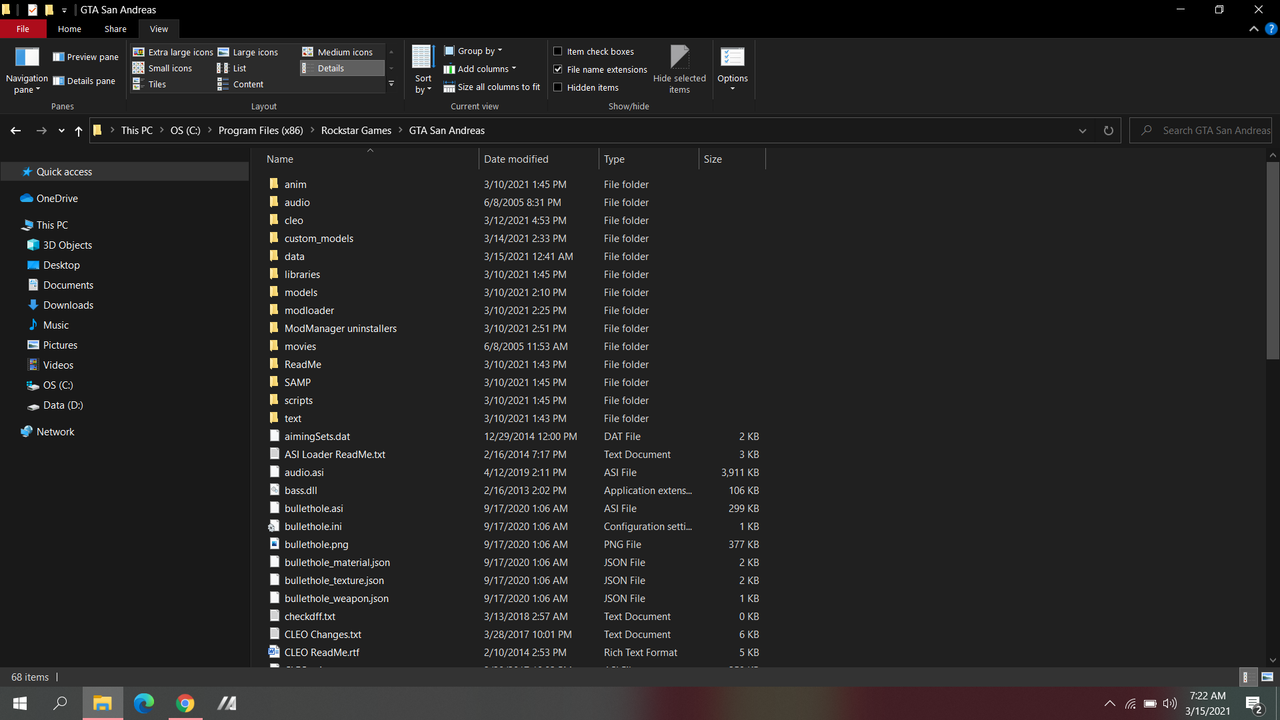Open Add columns dropdown

coord(480,69)
